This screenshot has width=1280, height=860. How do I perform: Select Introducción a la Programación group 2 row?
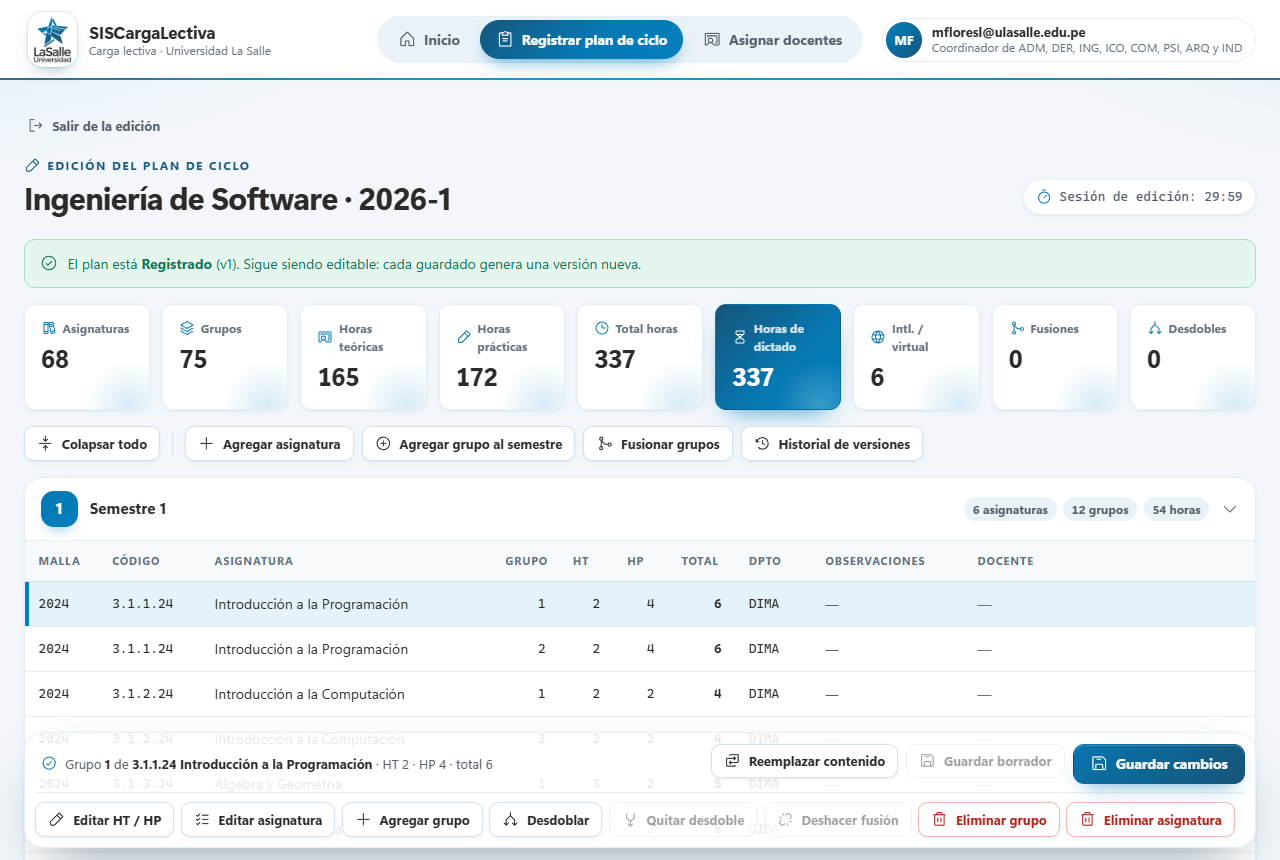click(x=640, y=649)
